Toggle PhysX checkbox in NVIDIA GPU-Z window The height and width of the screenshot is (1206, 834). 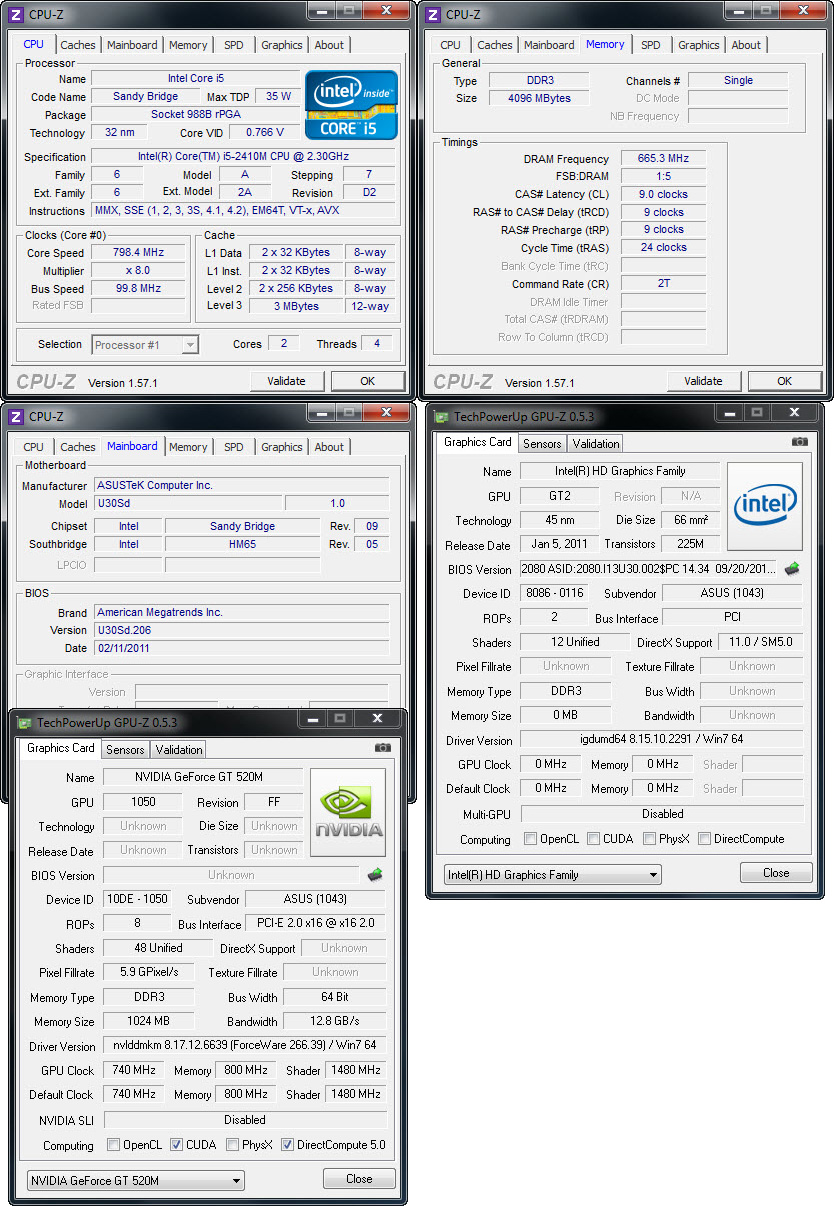coord(232,1145)
